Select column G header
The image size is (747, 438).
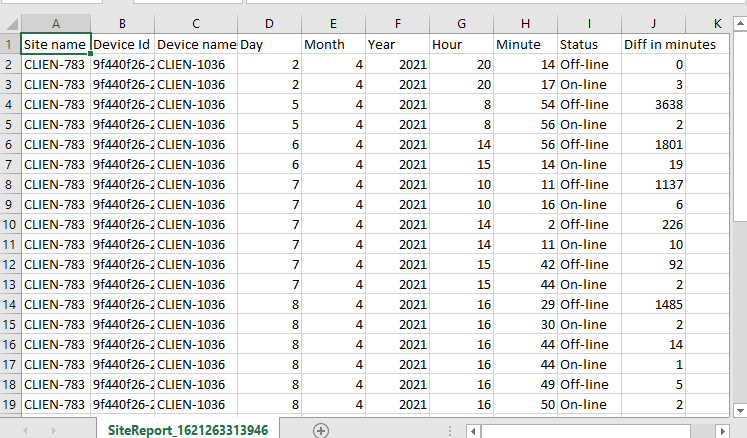(x=461, y=22)
